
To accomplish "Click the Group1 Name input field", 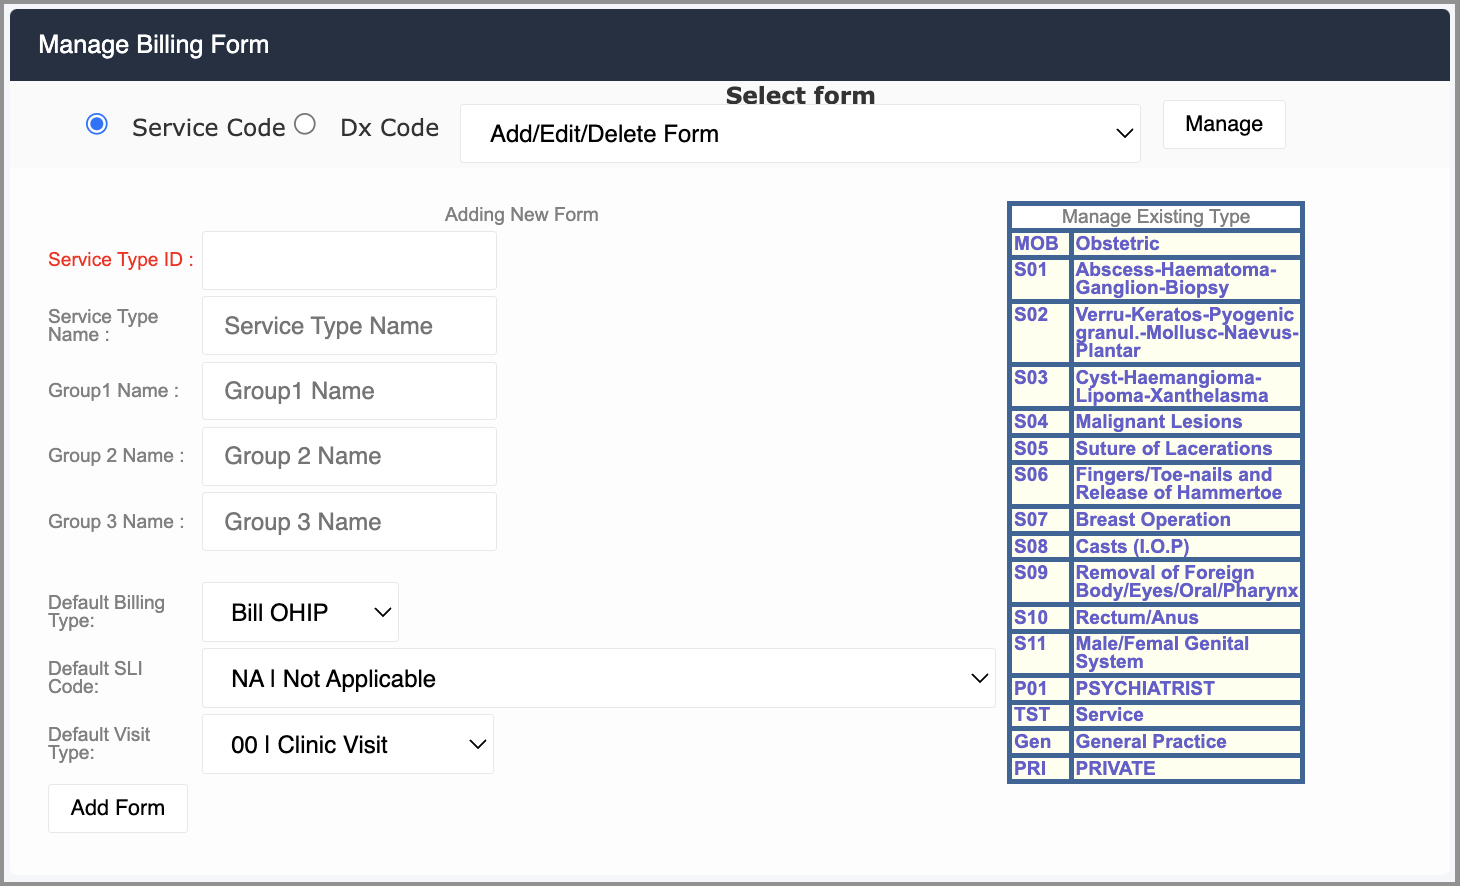I will (349, 391).
